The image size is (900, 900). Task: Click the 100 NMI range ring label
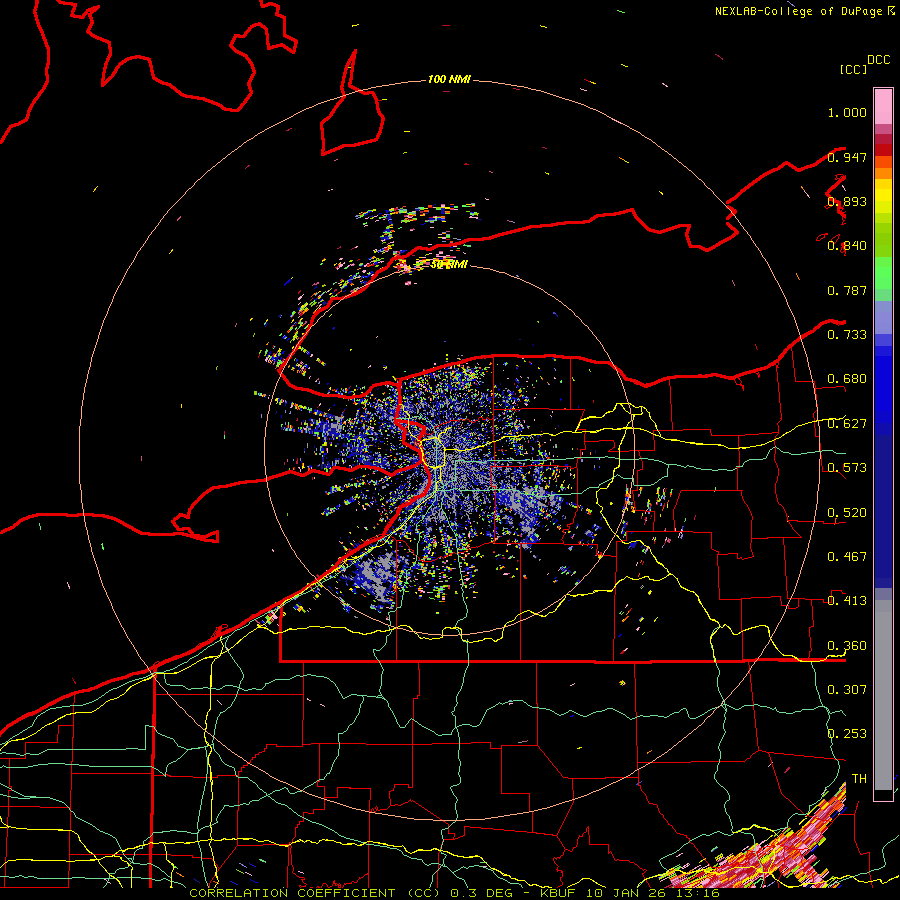click(449, 79)
